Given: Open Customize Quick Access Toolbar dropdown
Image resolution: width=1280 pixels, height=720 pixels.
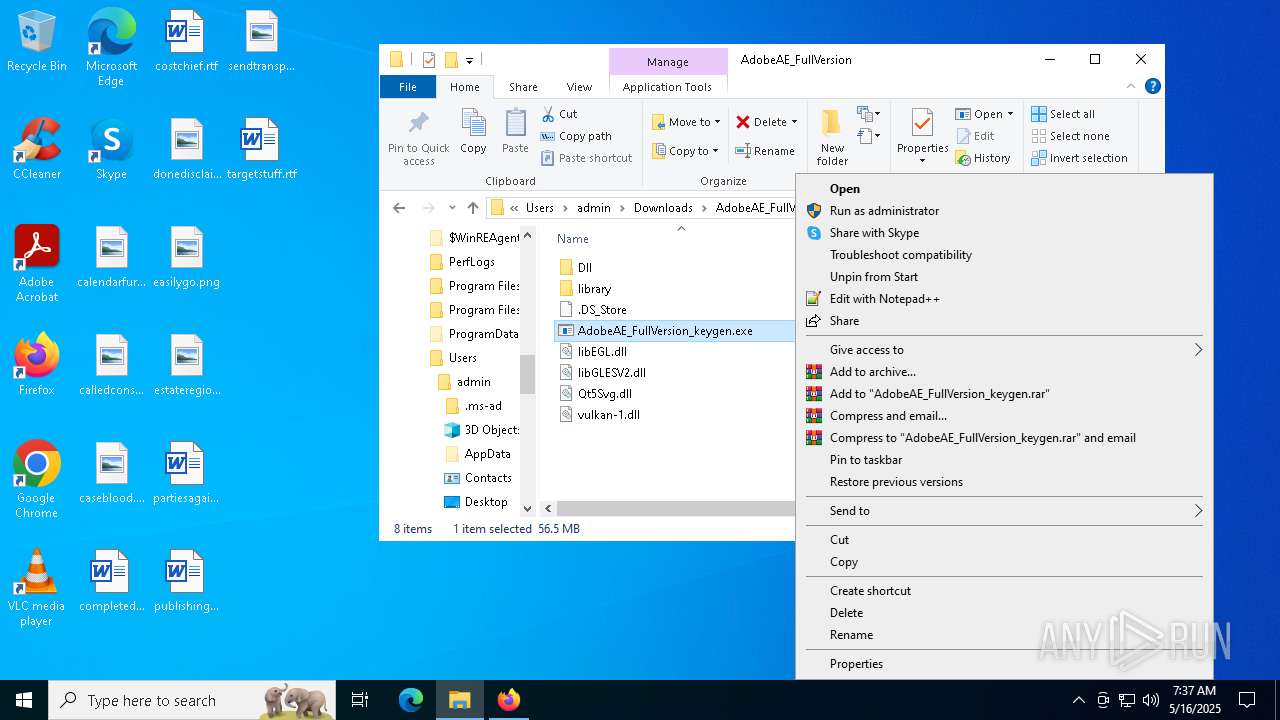Looking at the screenshot, I should pyautogui.click(x=469, y=60).
